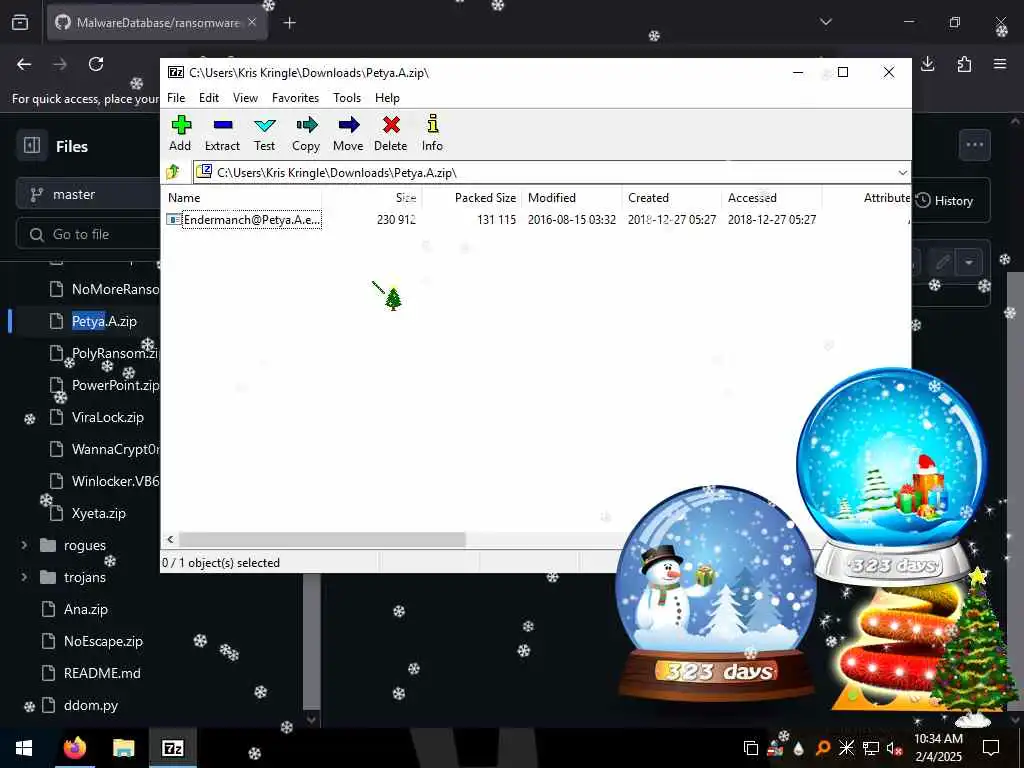The height and width of the screenshot is (768, 1024).
Task: Open the View menu
Action: point(245,98)
